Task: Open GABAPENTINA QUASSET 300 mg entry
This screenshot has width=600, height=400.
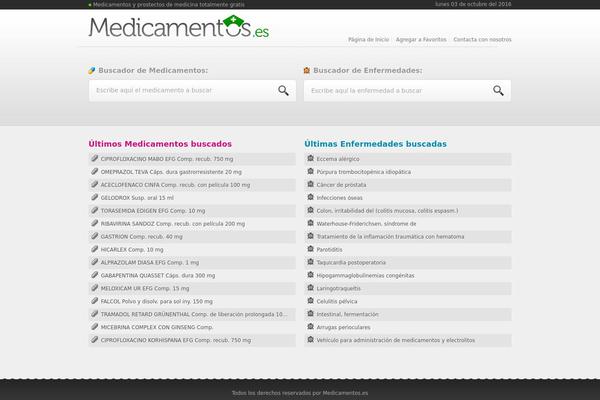Action: pyautogui.click(x=158, y=276)
